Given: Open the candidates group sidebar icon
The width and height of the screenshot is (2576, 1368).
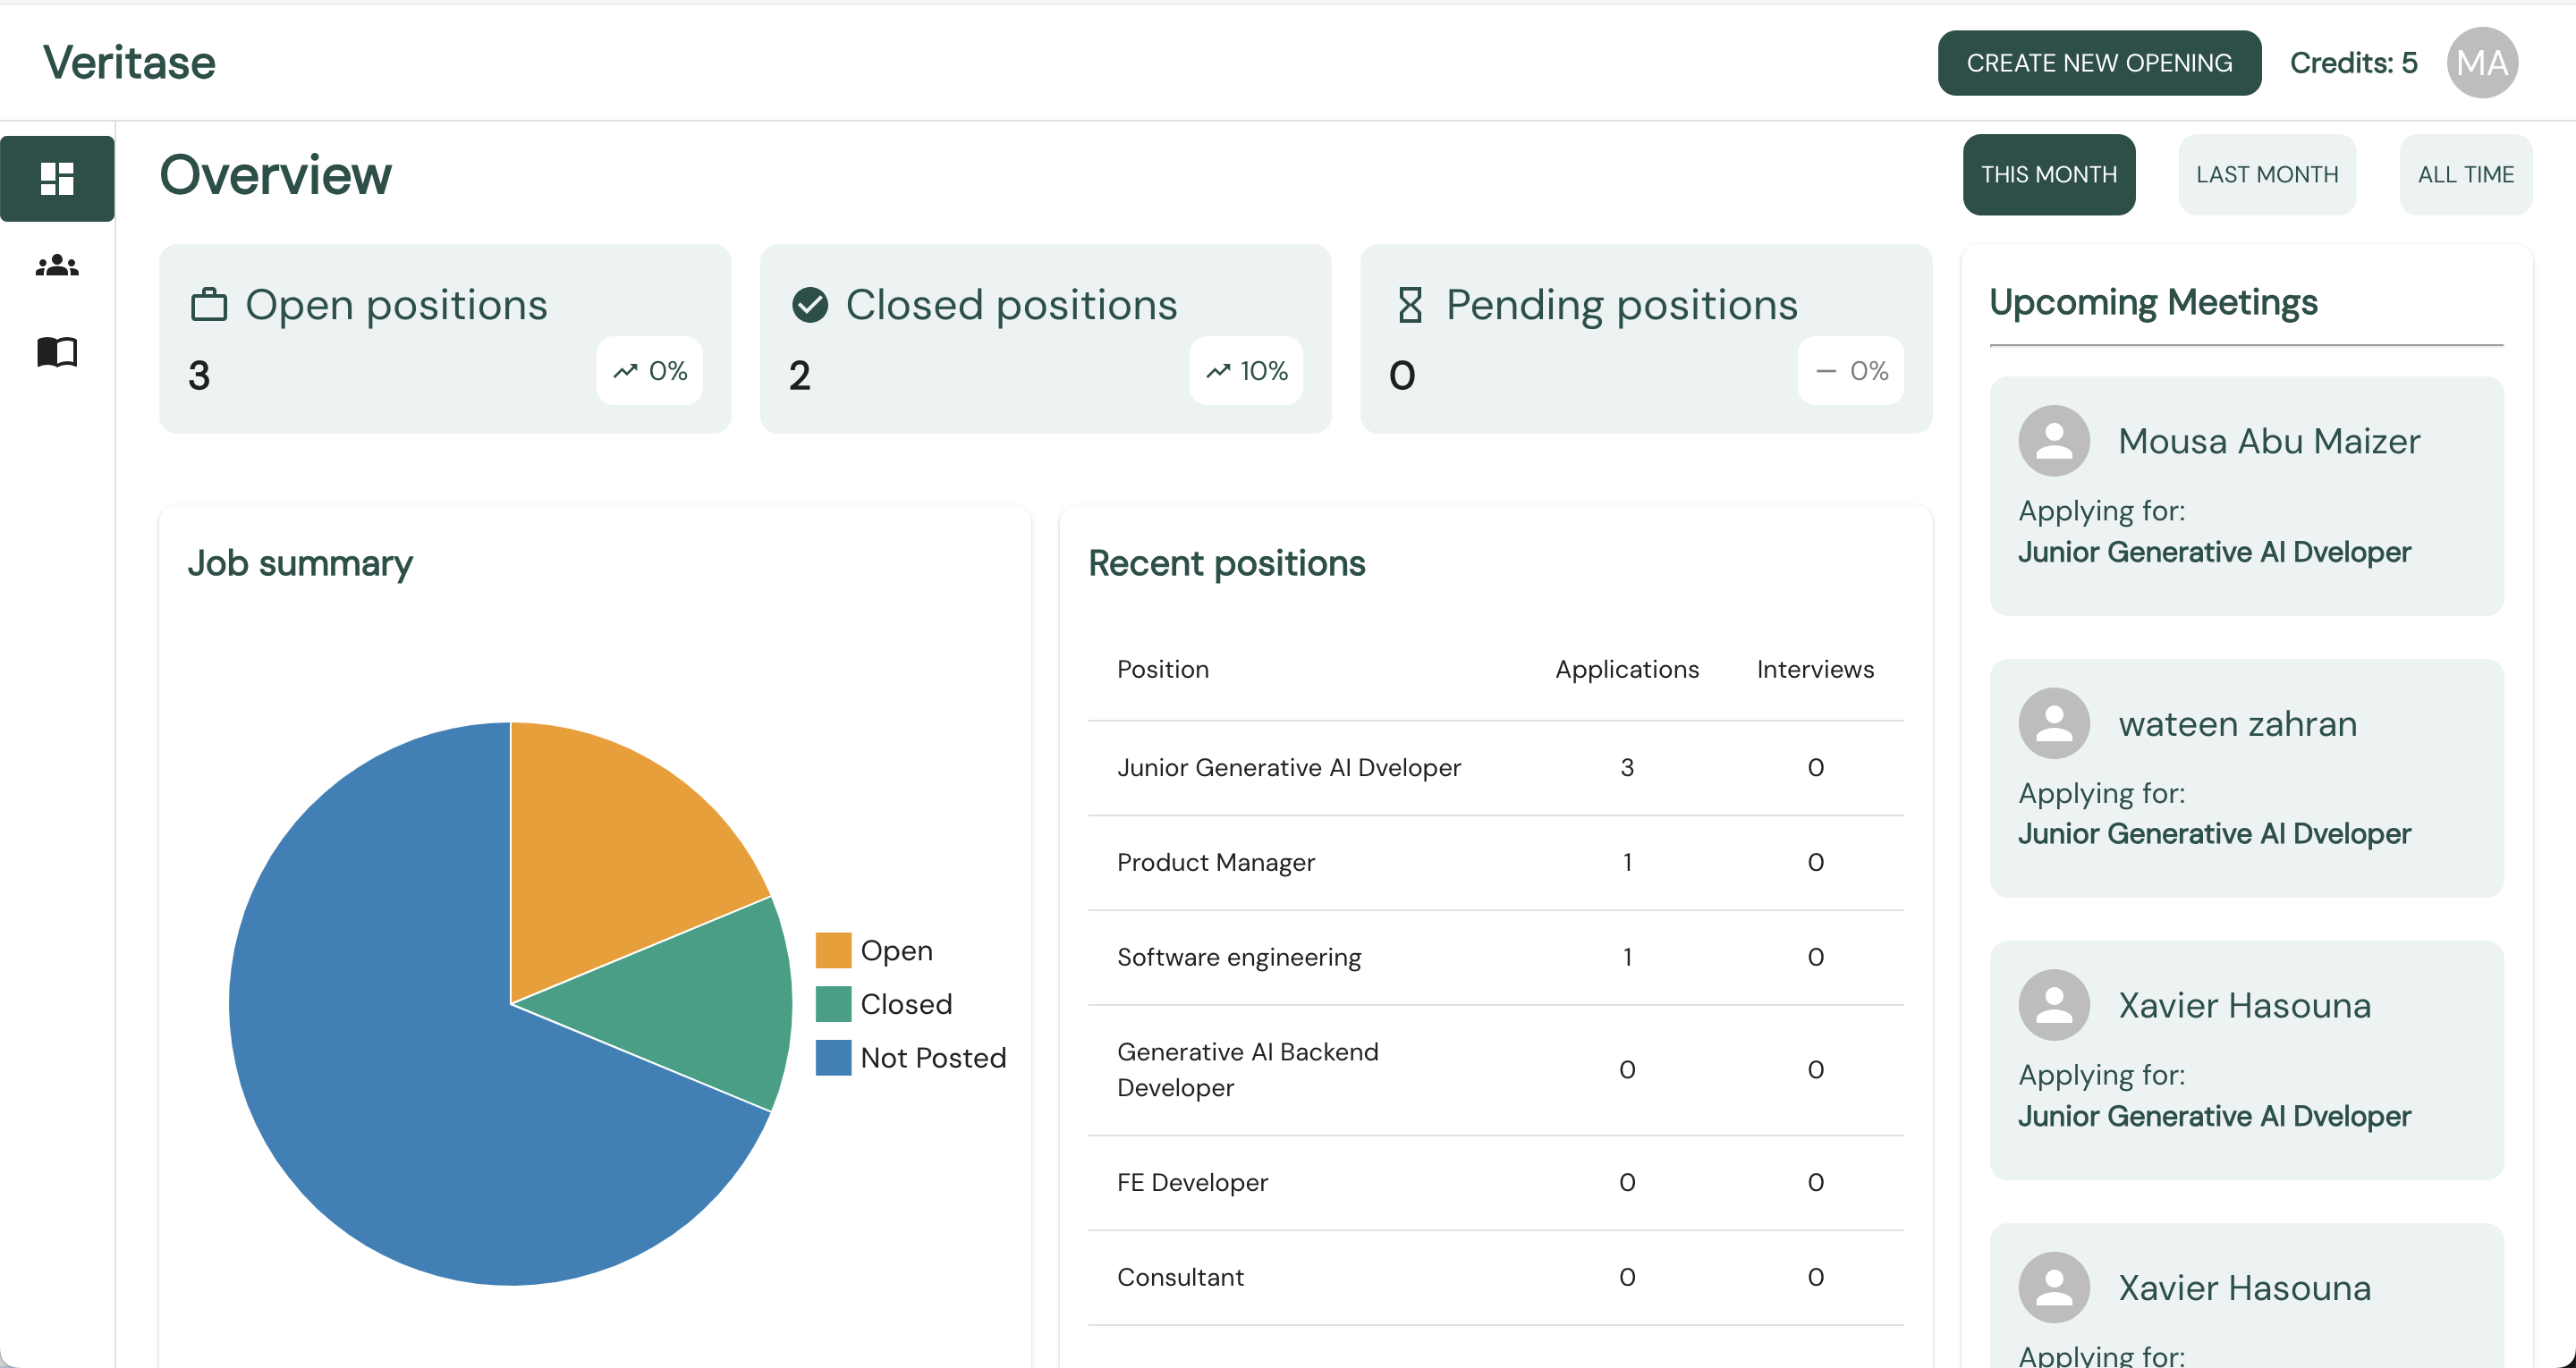Looking at the screenshot, I should [x=57, y=266].
